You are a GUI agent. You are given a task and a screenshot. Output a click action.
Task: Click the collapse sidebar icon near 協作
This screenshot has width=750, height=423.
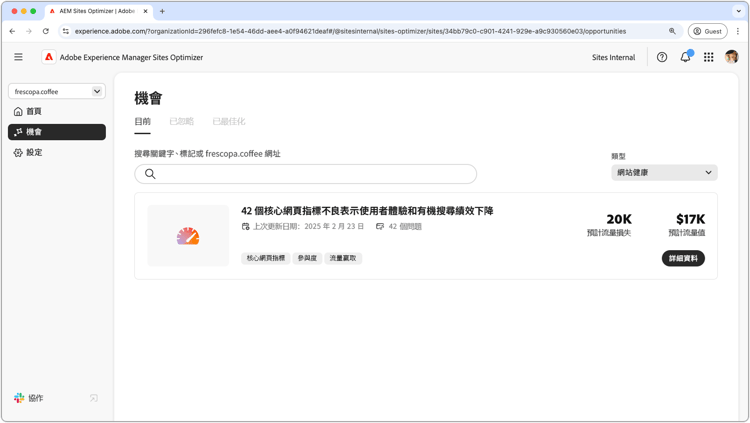pos(94,398)
